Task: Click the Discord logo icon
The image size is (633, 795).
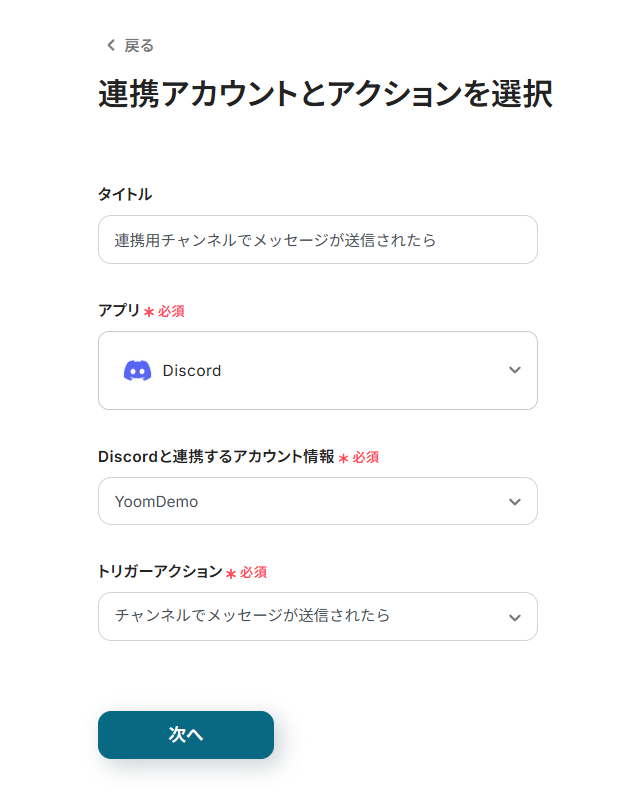Action: click(137, 371)
